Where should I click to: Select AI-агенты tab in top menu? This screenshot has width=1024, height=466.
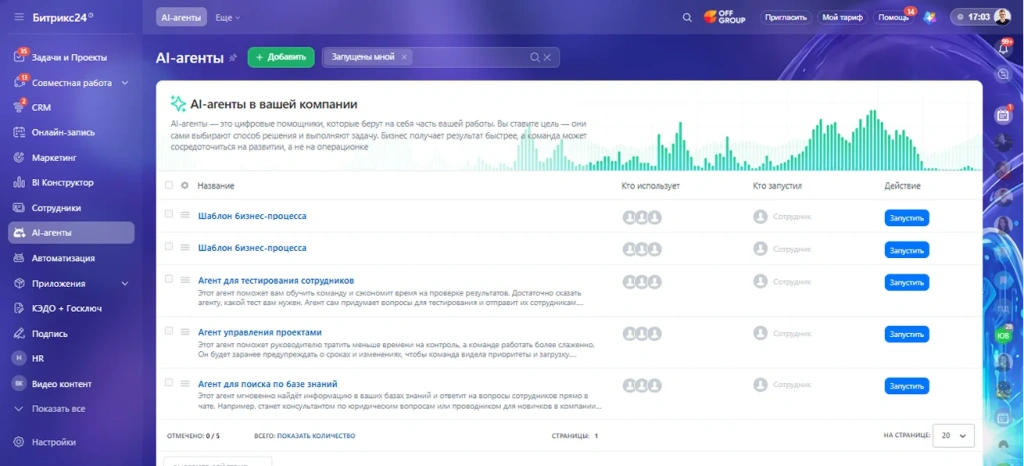click(x=182, y=18)
